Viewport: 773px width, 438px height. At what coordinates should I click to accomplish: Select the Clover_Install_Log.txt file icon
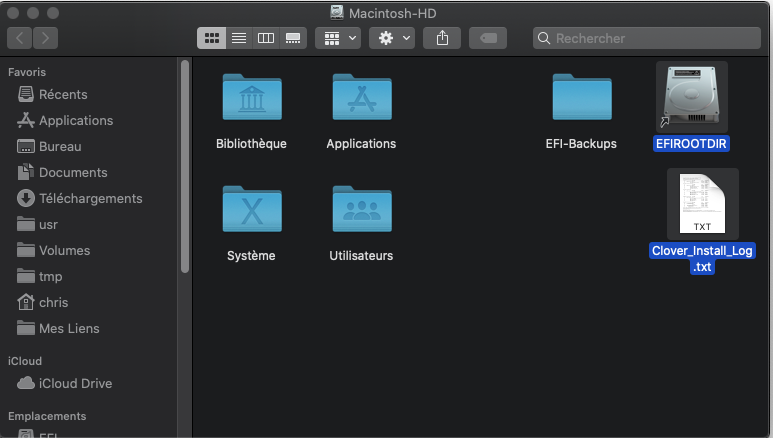703,204
